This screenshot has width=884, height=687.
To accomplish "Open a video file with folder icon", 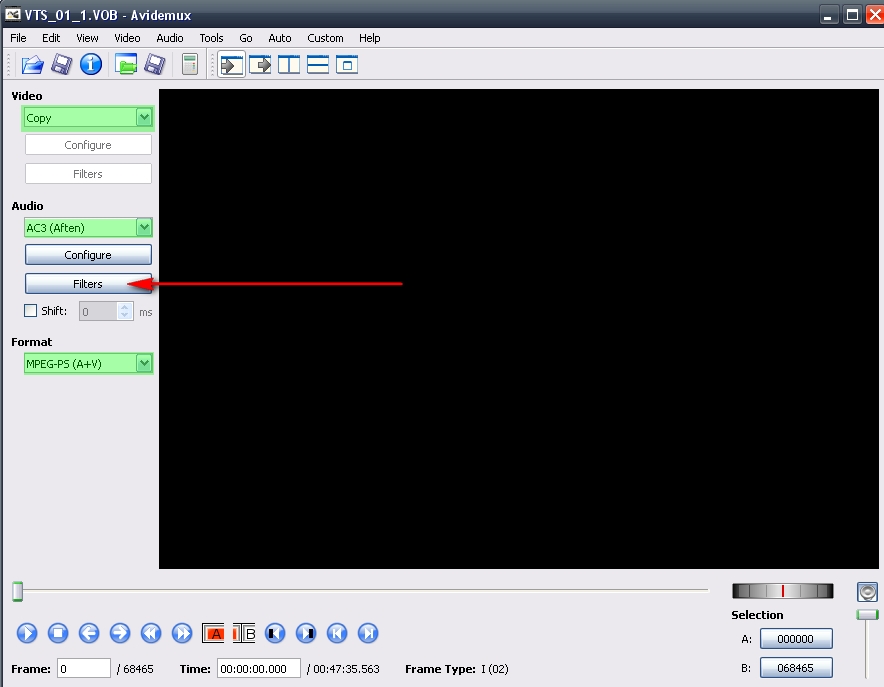I will click(33, 65).
